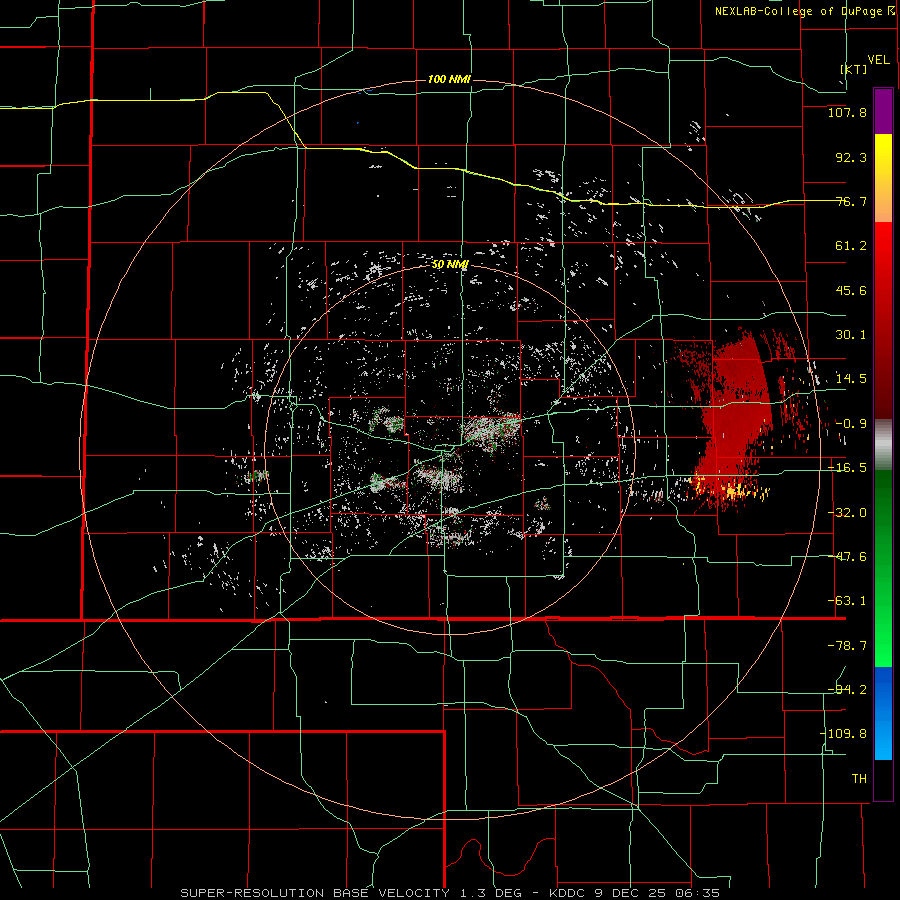Click the -16.5 velocity scale value
The width and height of the screenshot is (900, 900).
847,468
